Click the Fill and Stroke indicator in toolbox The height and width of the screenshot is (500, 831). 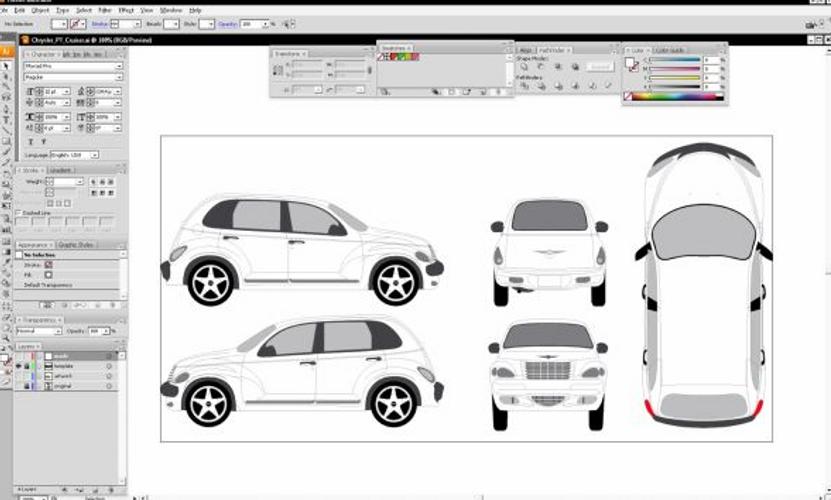(6, 361)
